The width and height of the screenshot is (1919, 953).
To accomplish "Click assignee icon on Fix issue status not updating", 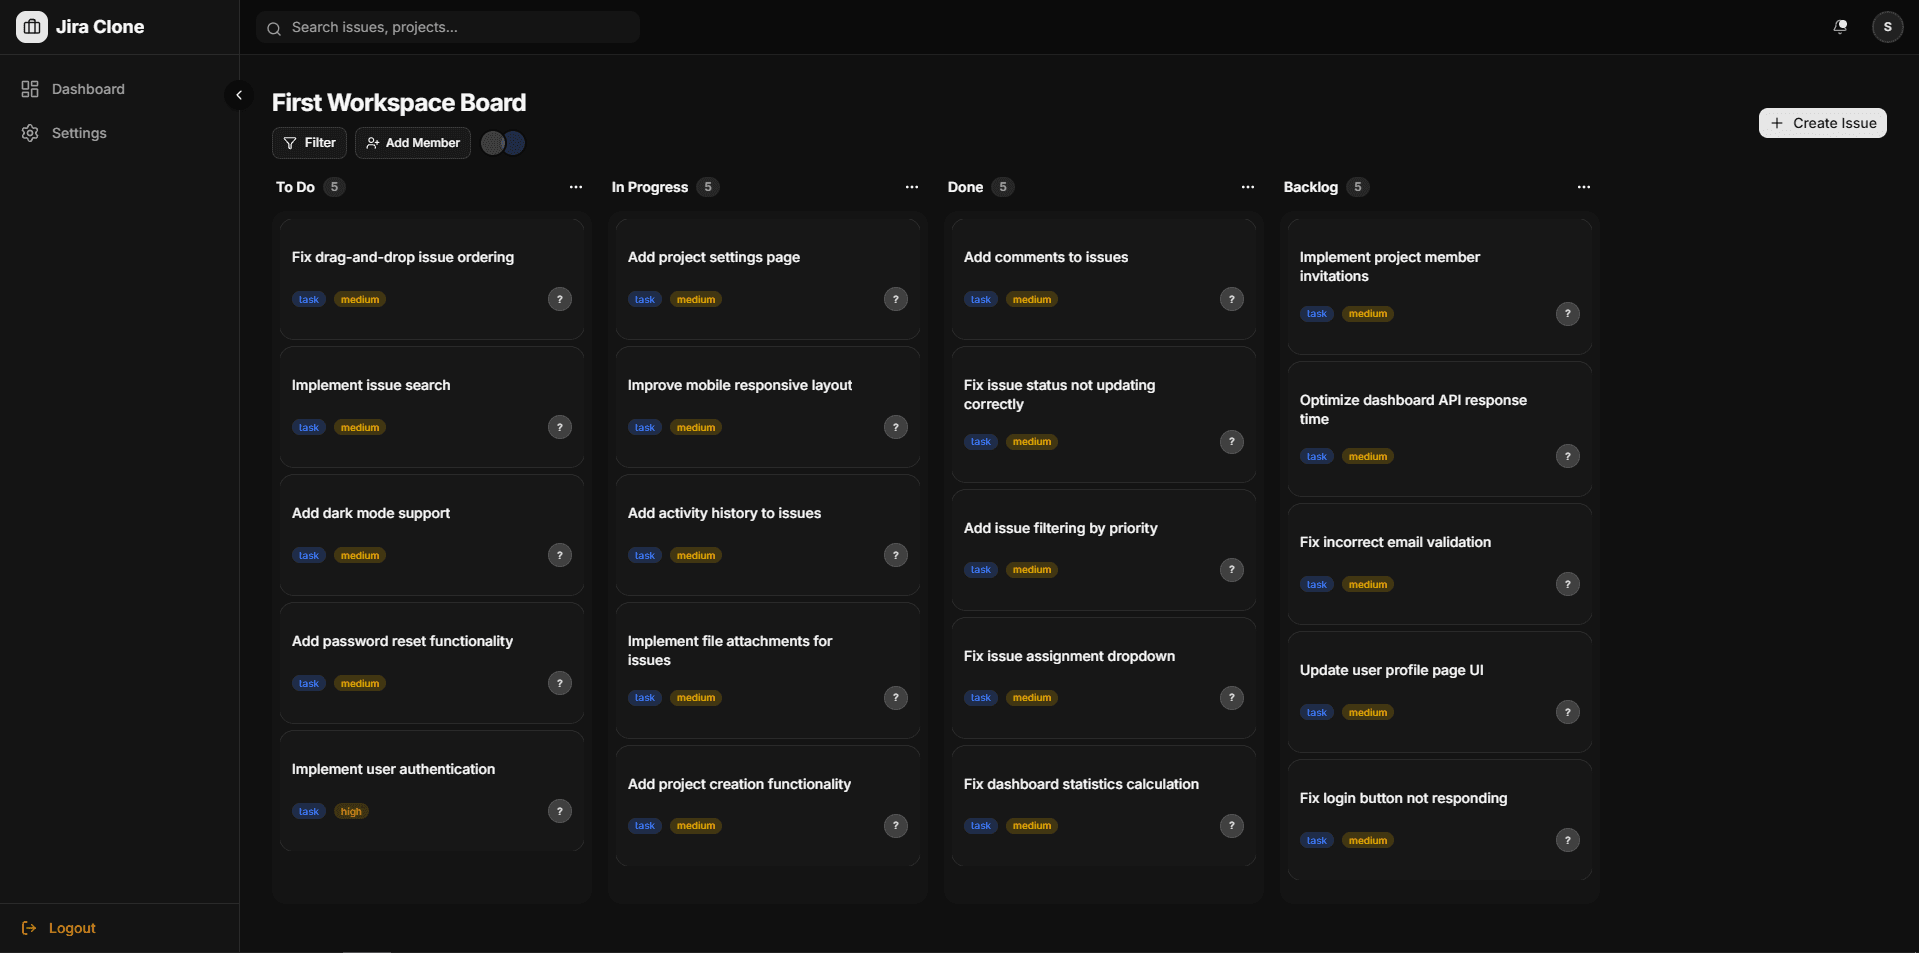I will (1232, 442).
